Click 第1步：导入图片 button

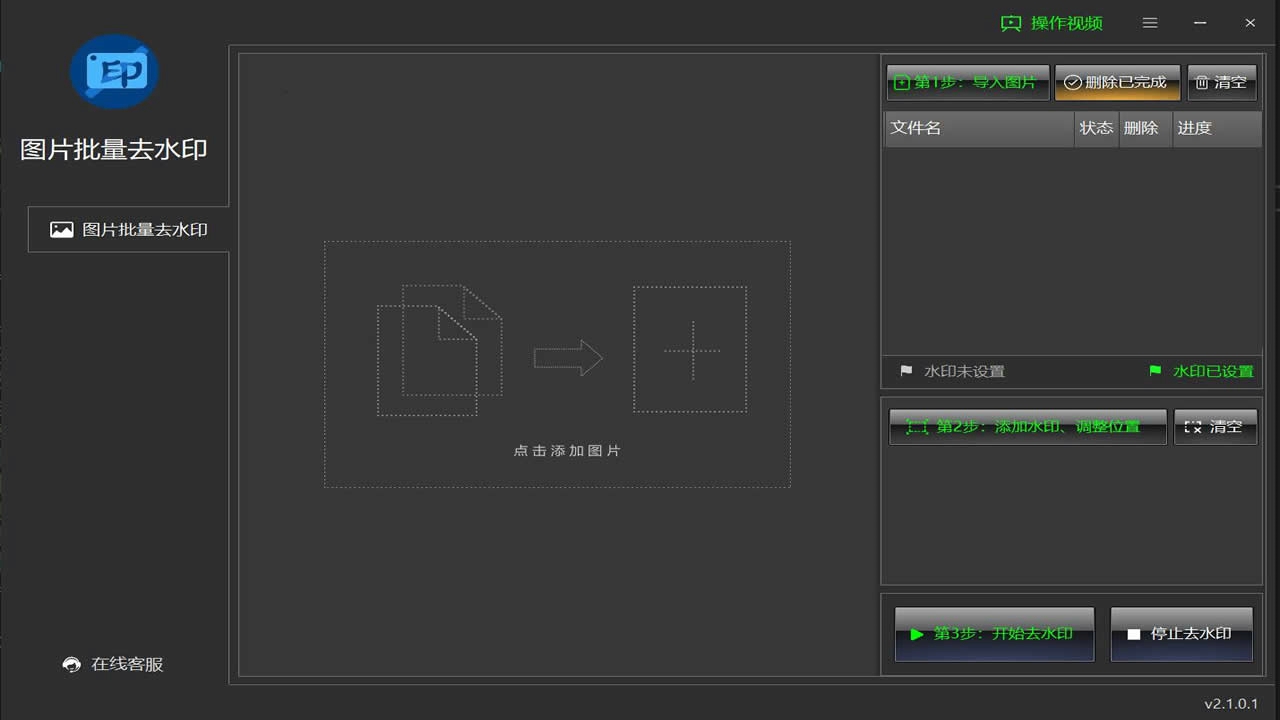click(x=967, y=83)
